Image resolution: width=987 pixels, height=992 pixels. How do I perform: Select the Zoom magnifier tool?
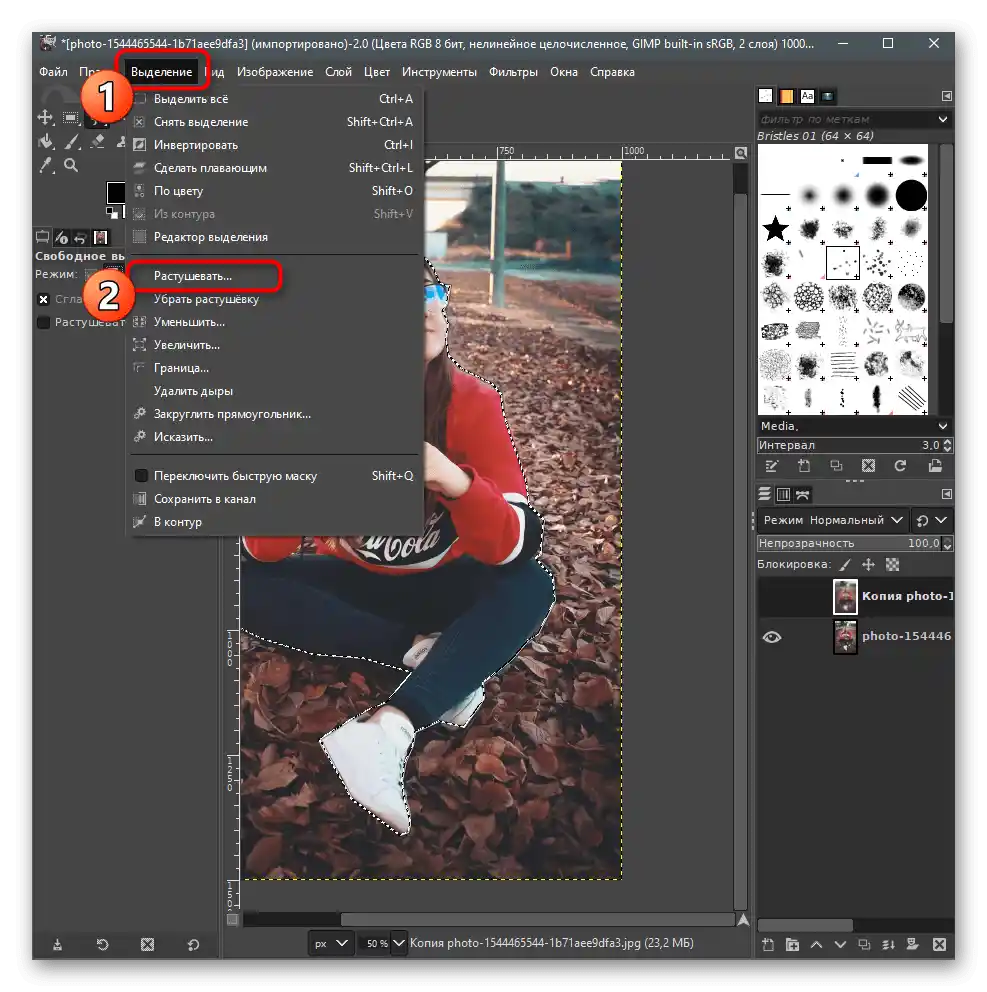coord(71,165)
